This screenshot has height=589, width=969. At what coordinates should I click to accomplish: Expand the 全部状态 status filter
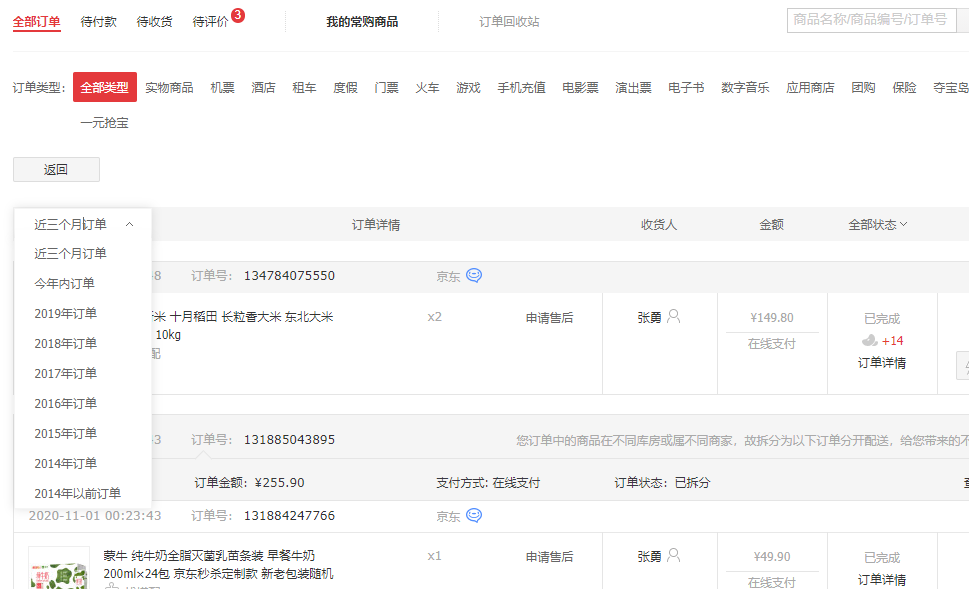tap(878, 224)
